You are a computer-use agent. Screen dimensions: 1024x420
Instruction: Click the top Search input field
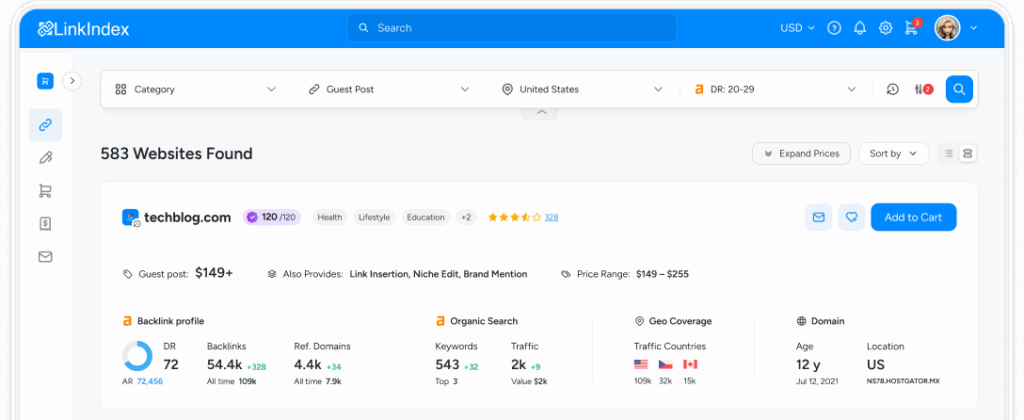[x=512, y=28]
